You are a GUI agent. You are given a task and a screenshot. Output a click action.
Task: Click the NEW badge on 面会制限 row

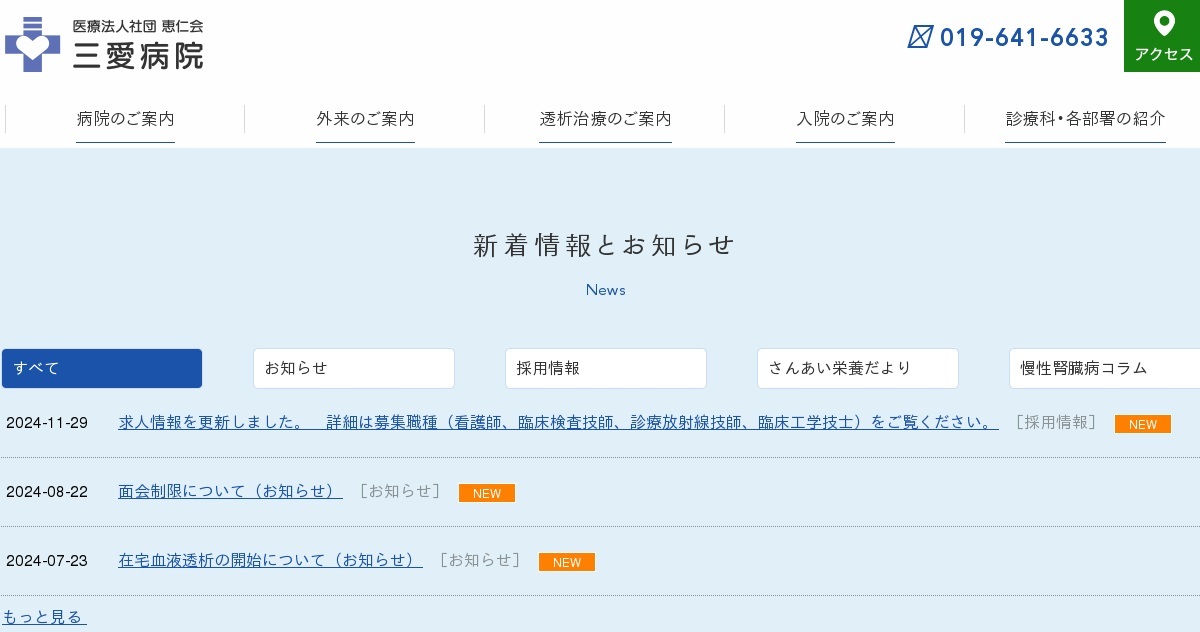pos(487,493)
